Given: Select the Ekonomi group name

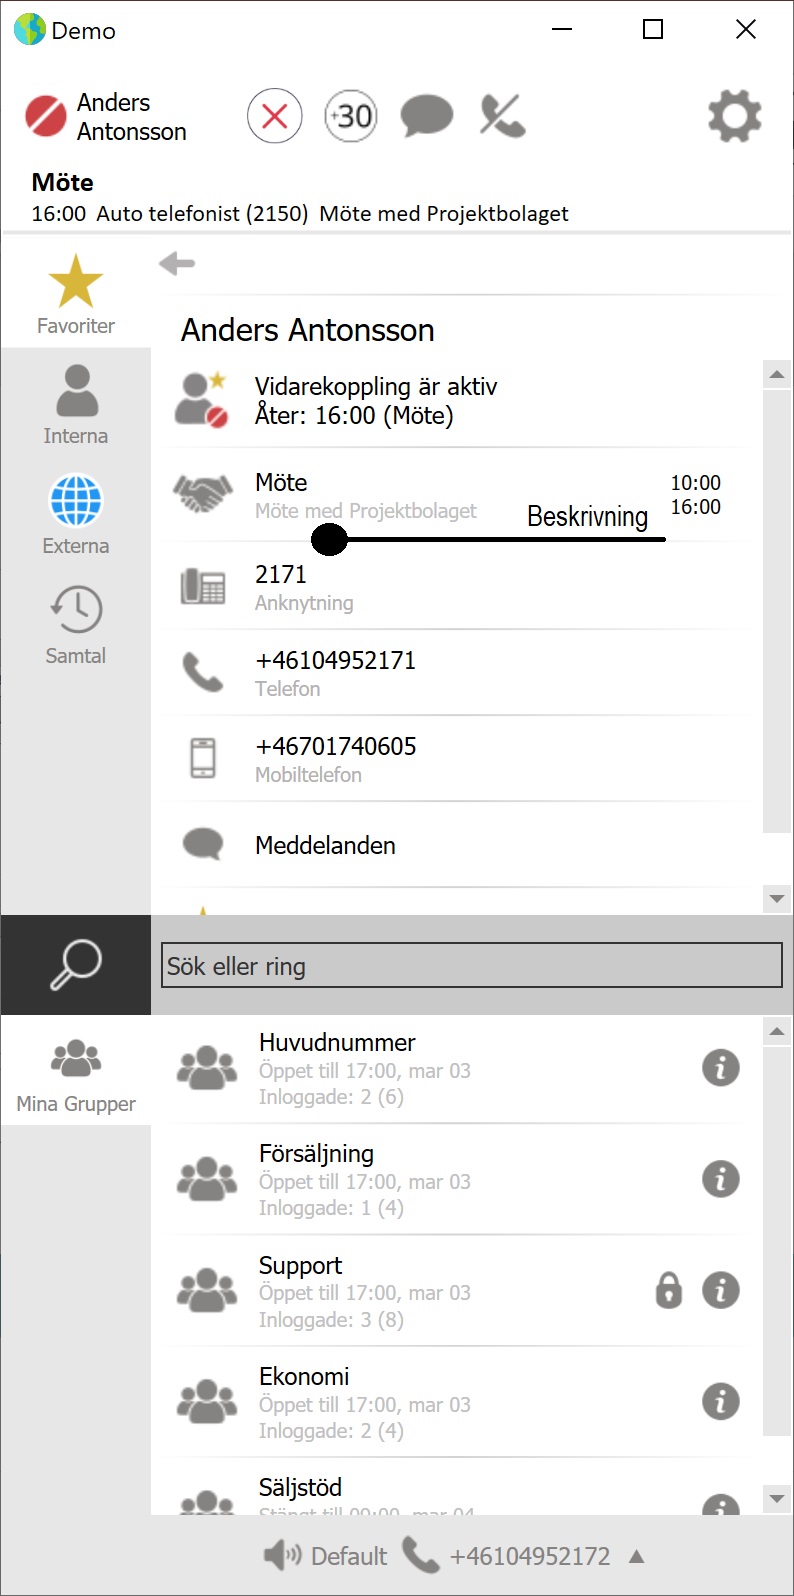Looking at the screenshot, I should click(304, 1376).
